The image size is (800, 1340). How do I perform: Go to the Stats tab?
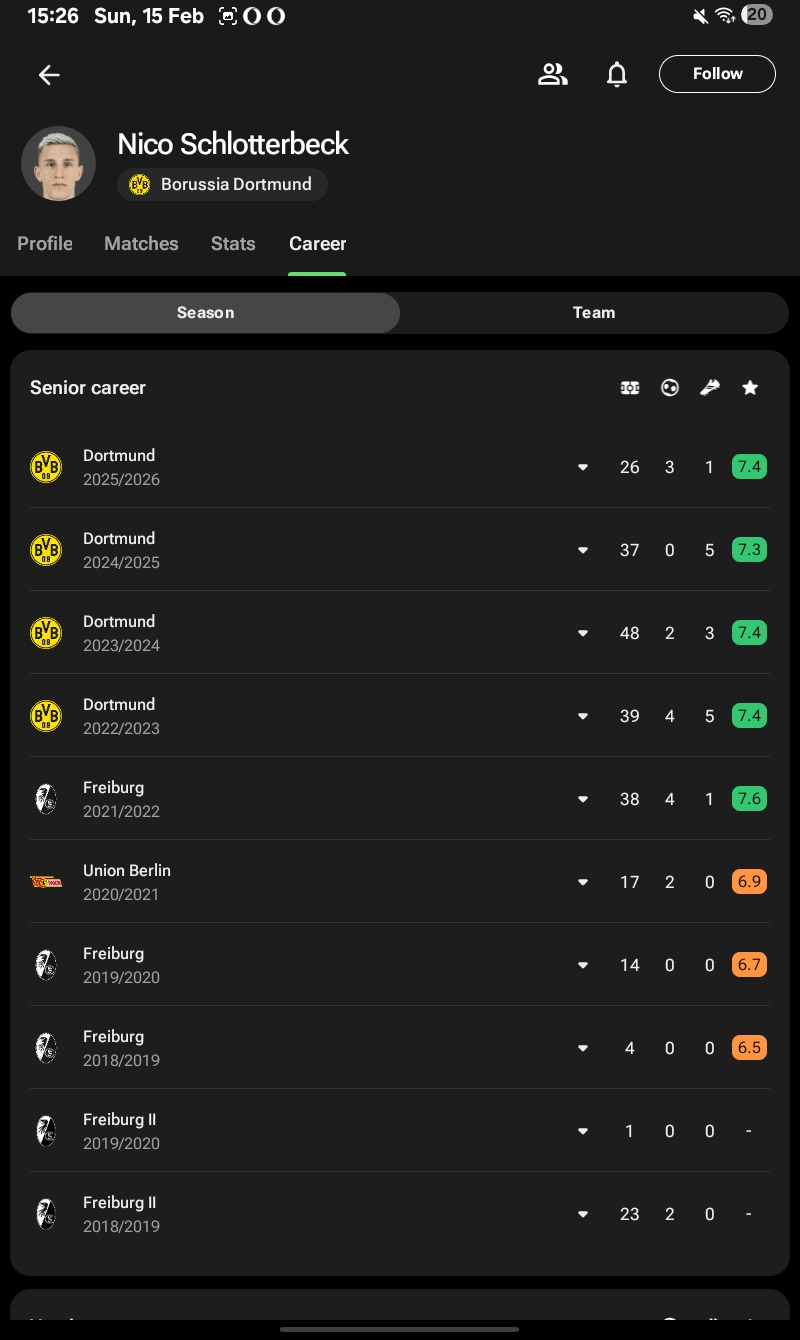[x=233, y=244]
